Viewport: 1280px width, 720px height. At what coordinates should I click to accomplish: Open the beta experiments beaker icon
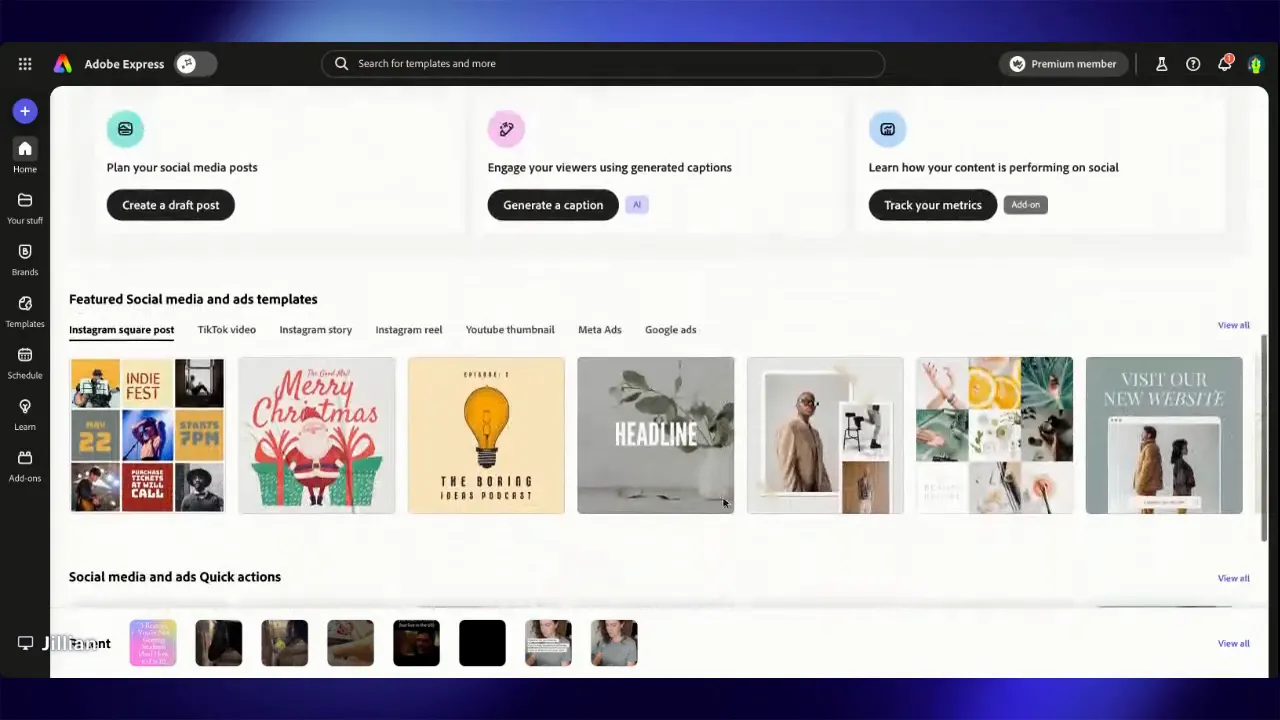[x=1161, y=63]
